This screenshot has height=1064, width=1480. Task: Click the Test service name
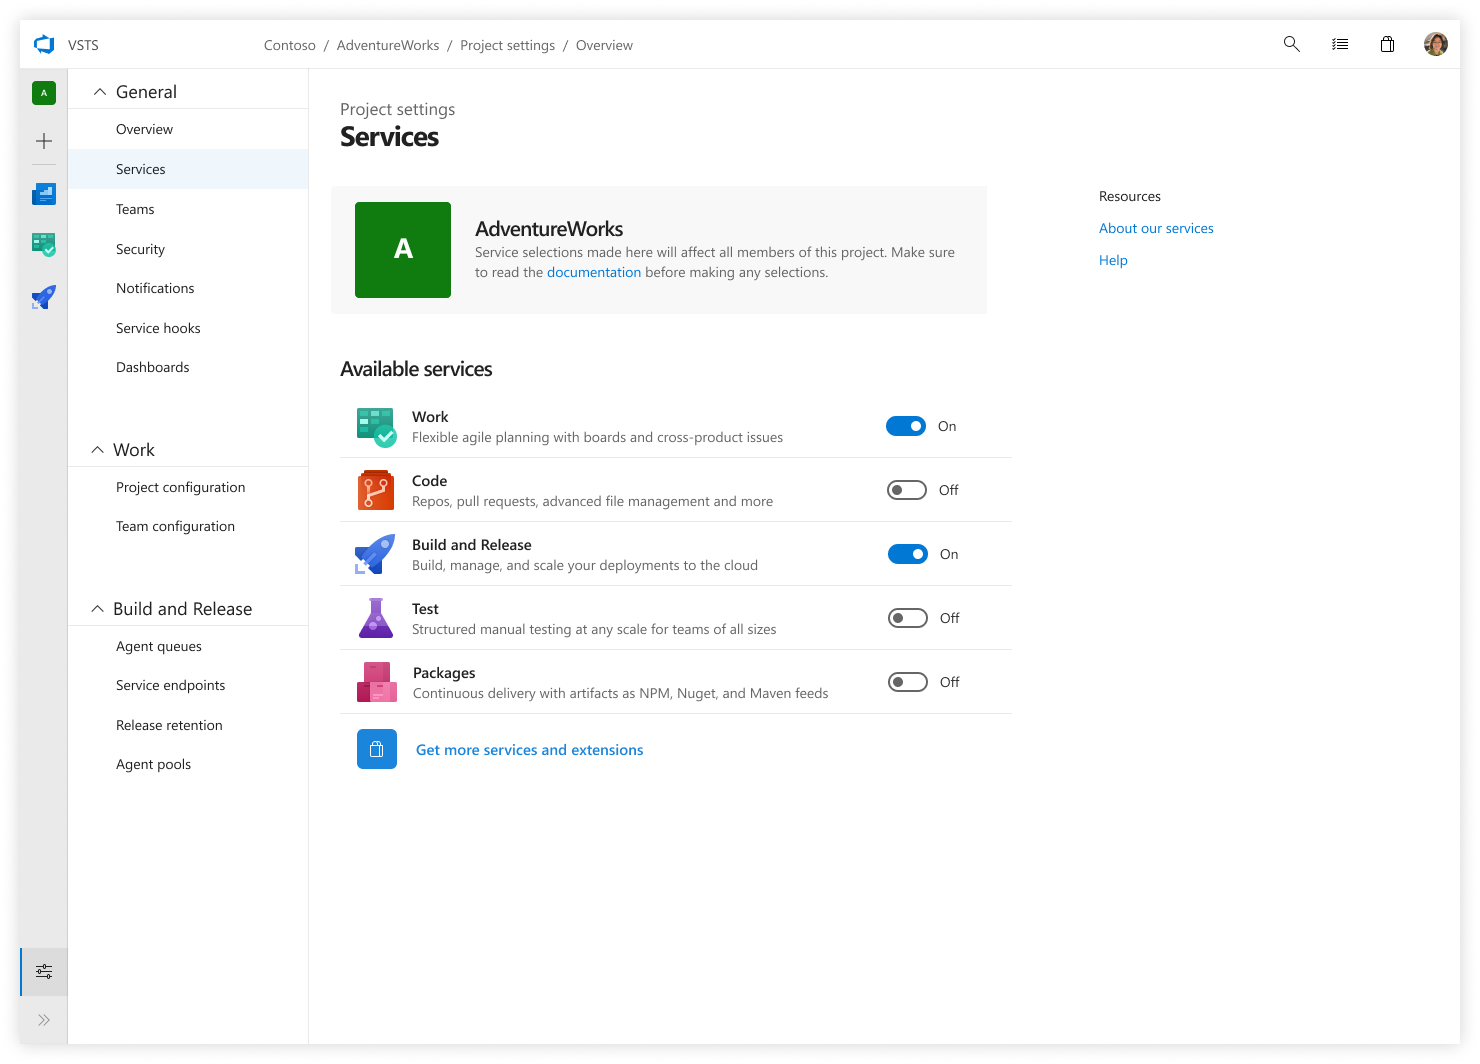point(425,609)
